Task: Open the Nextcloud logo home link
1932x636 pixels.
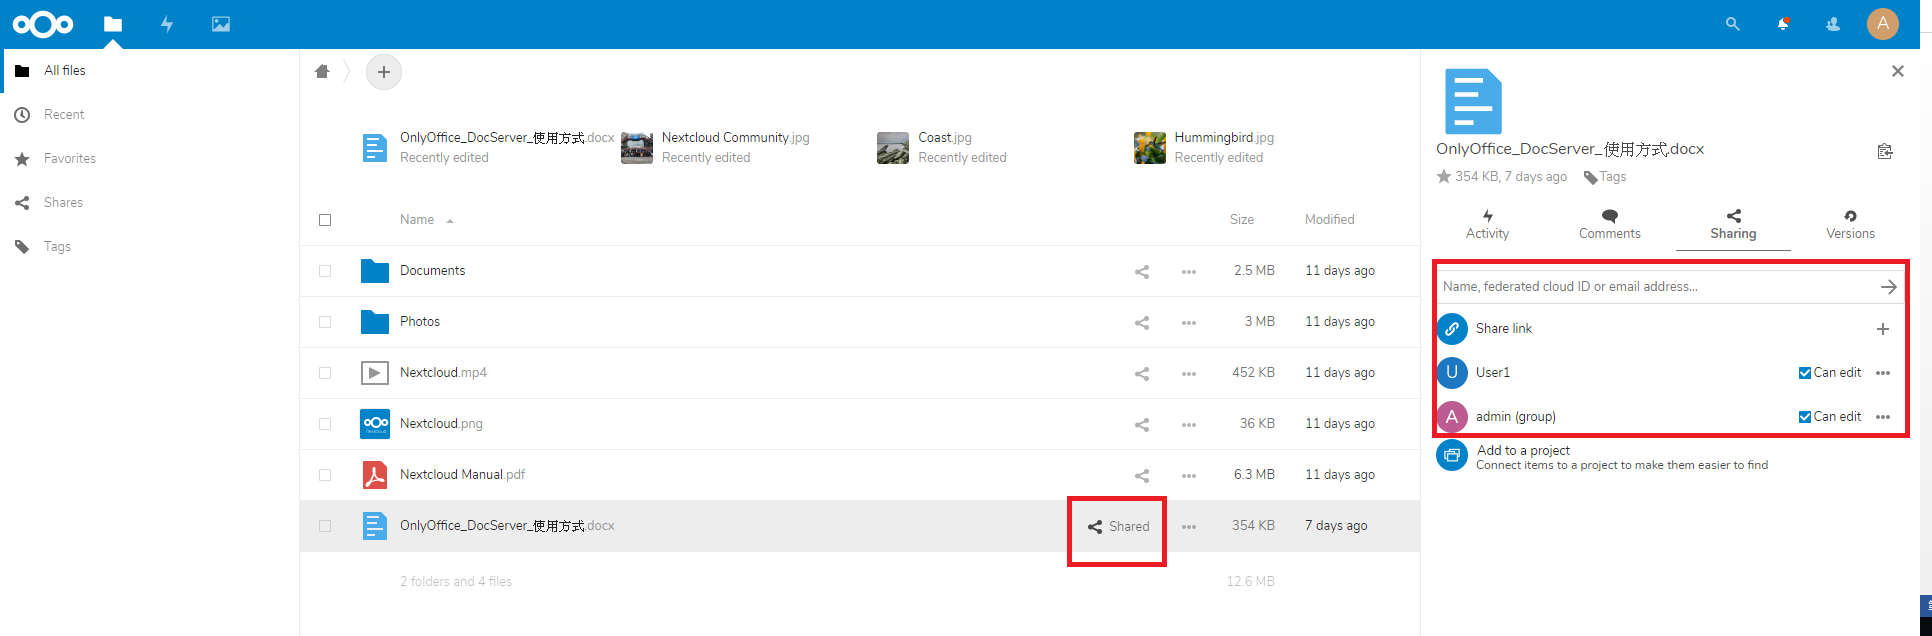Action: point(43,24)
